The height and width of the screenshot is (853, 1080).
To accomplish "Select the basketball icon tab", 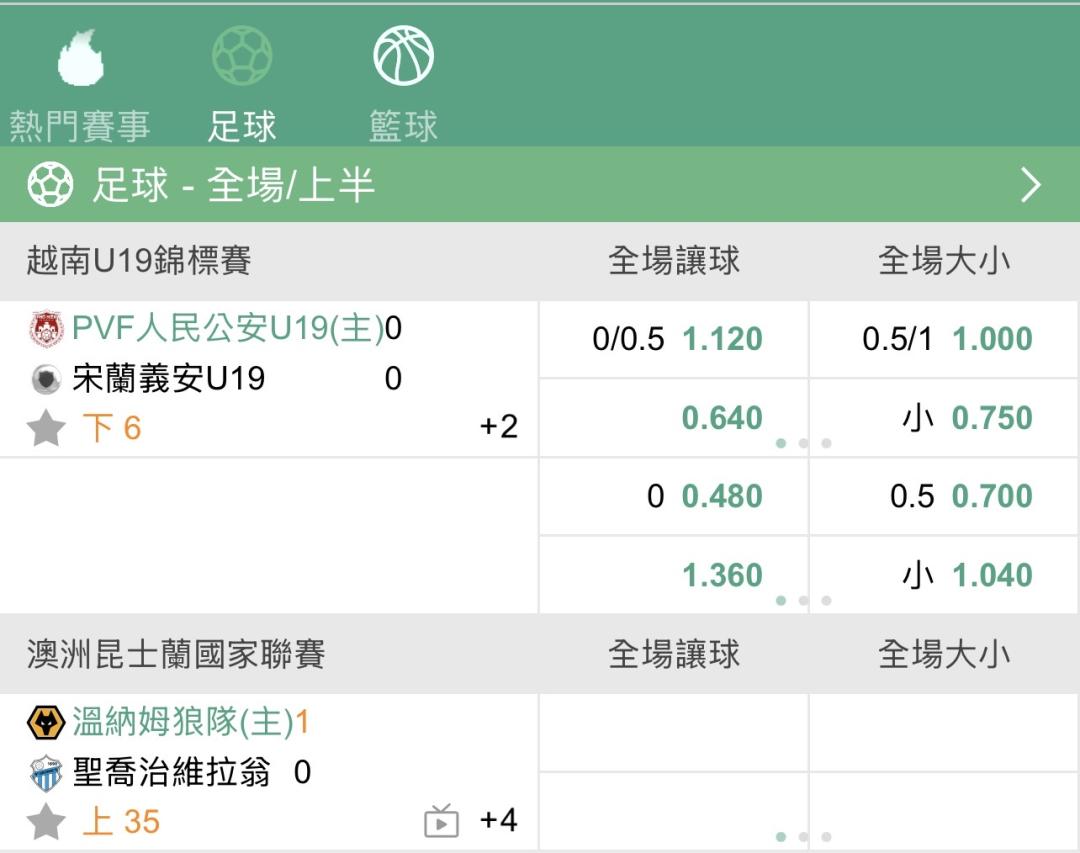I will pyautogui.click(x=403, y=56).
